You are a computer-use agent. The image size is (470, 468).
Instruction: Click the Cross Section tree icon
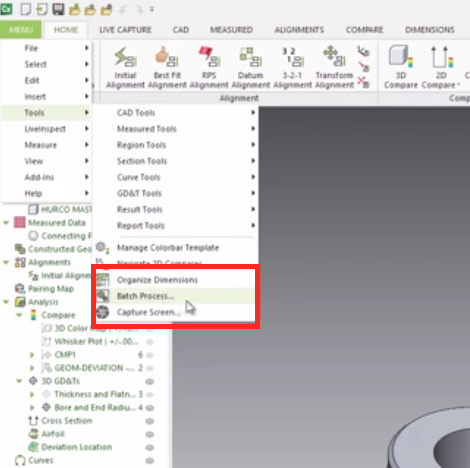(x=33, y=421)
